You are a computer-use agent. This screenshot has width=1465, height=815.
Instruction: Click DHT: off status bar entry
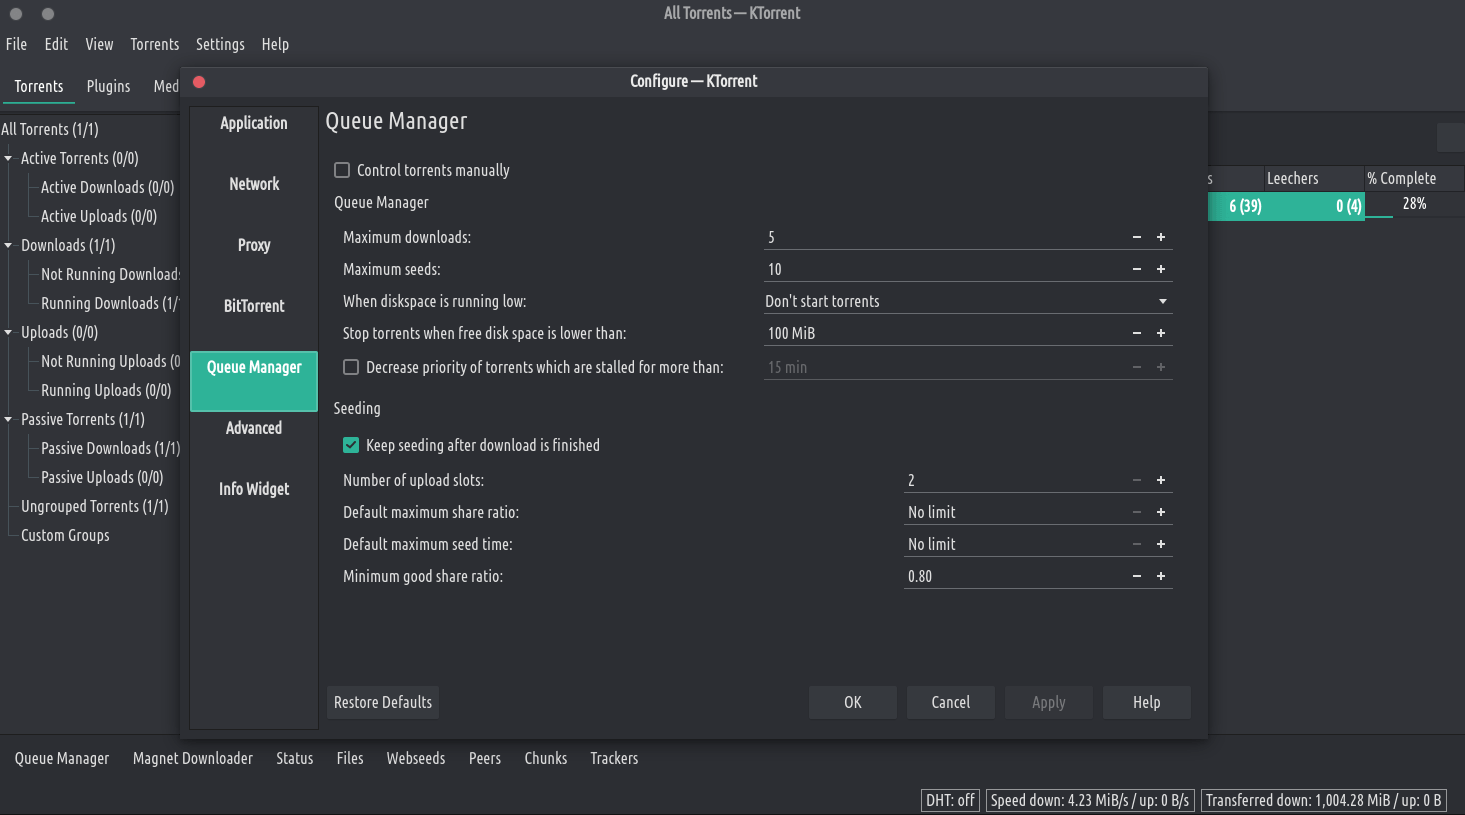click(950, 800)
